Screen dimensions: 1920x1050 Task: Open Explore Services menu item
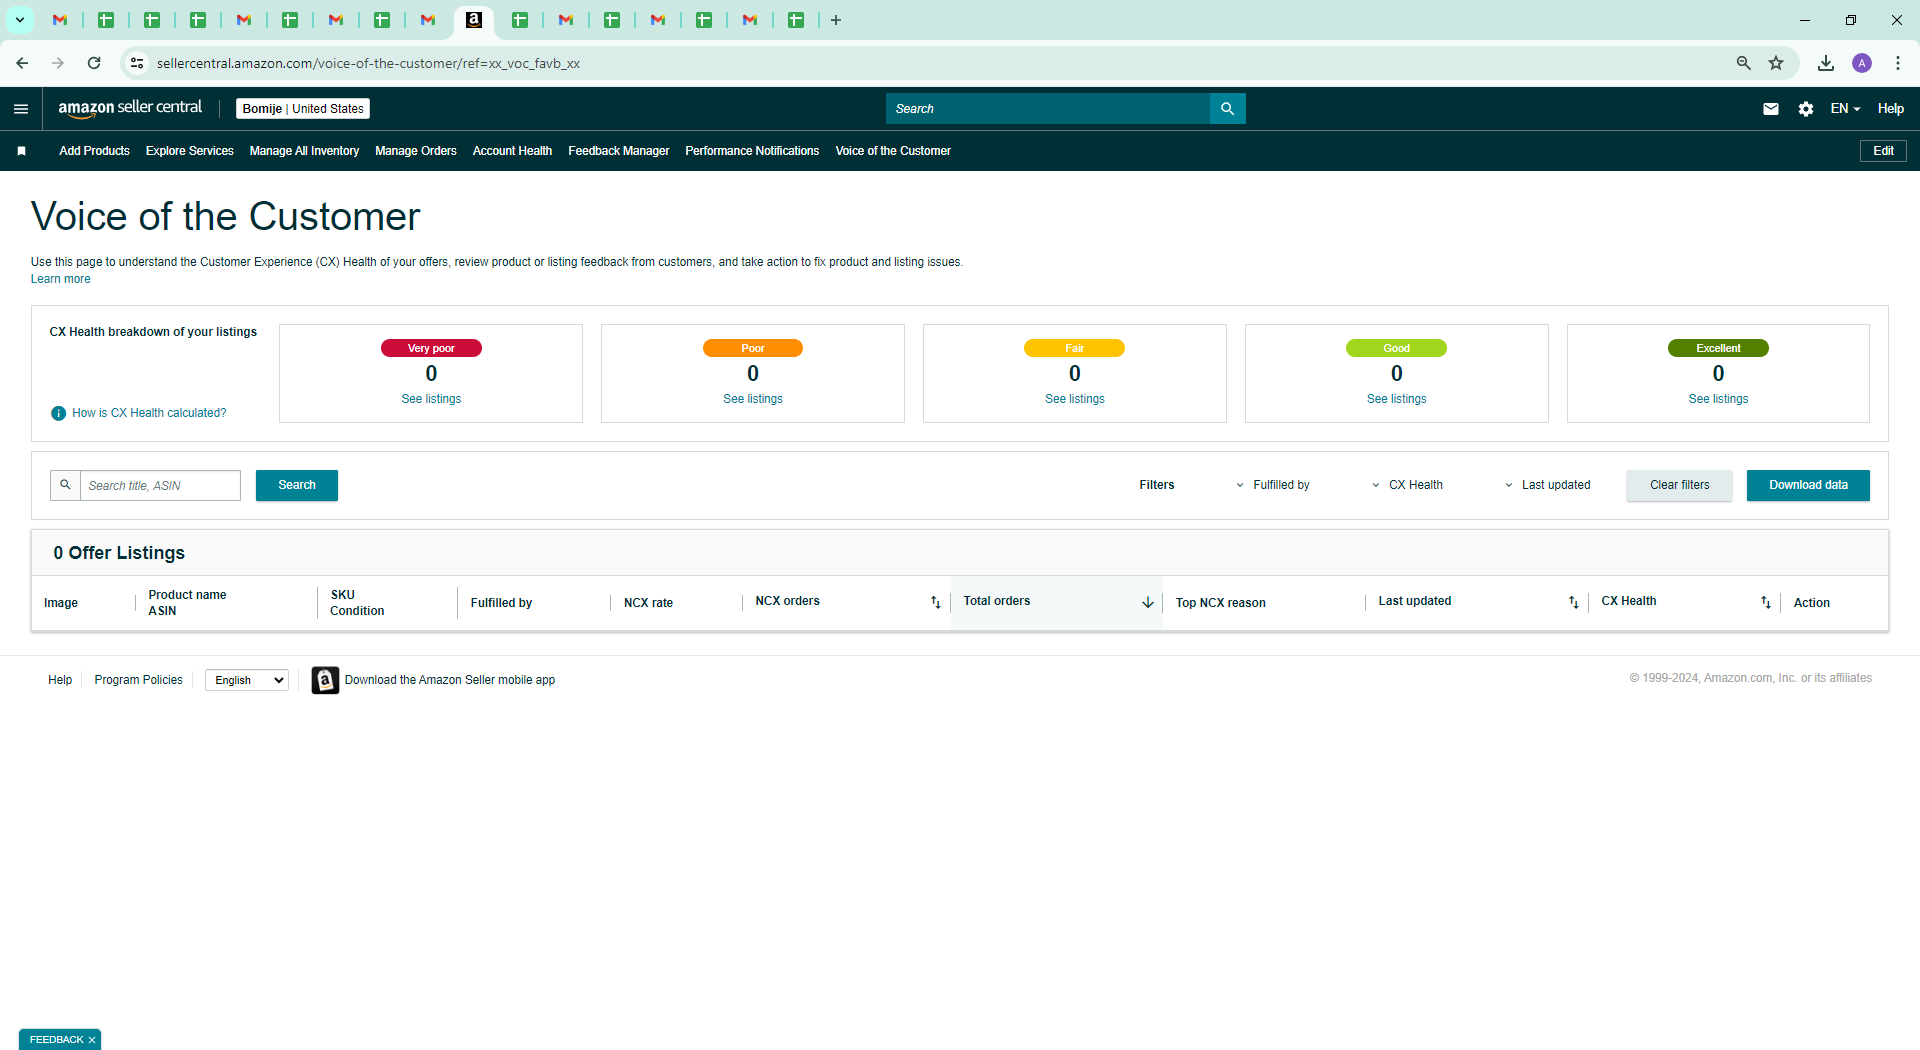[189, 151]
